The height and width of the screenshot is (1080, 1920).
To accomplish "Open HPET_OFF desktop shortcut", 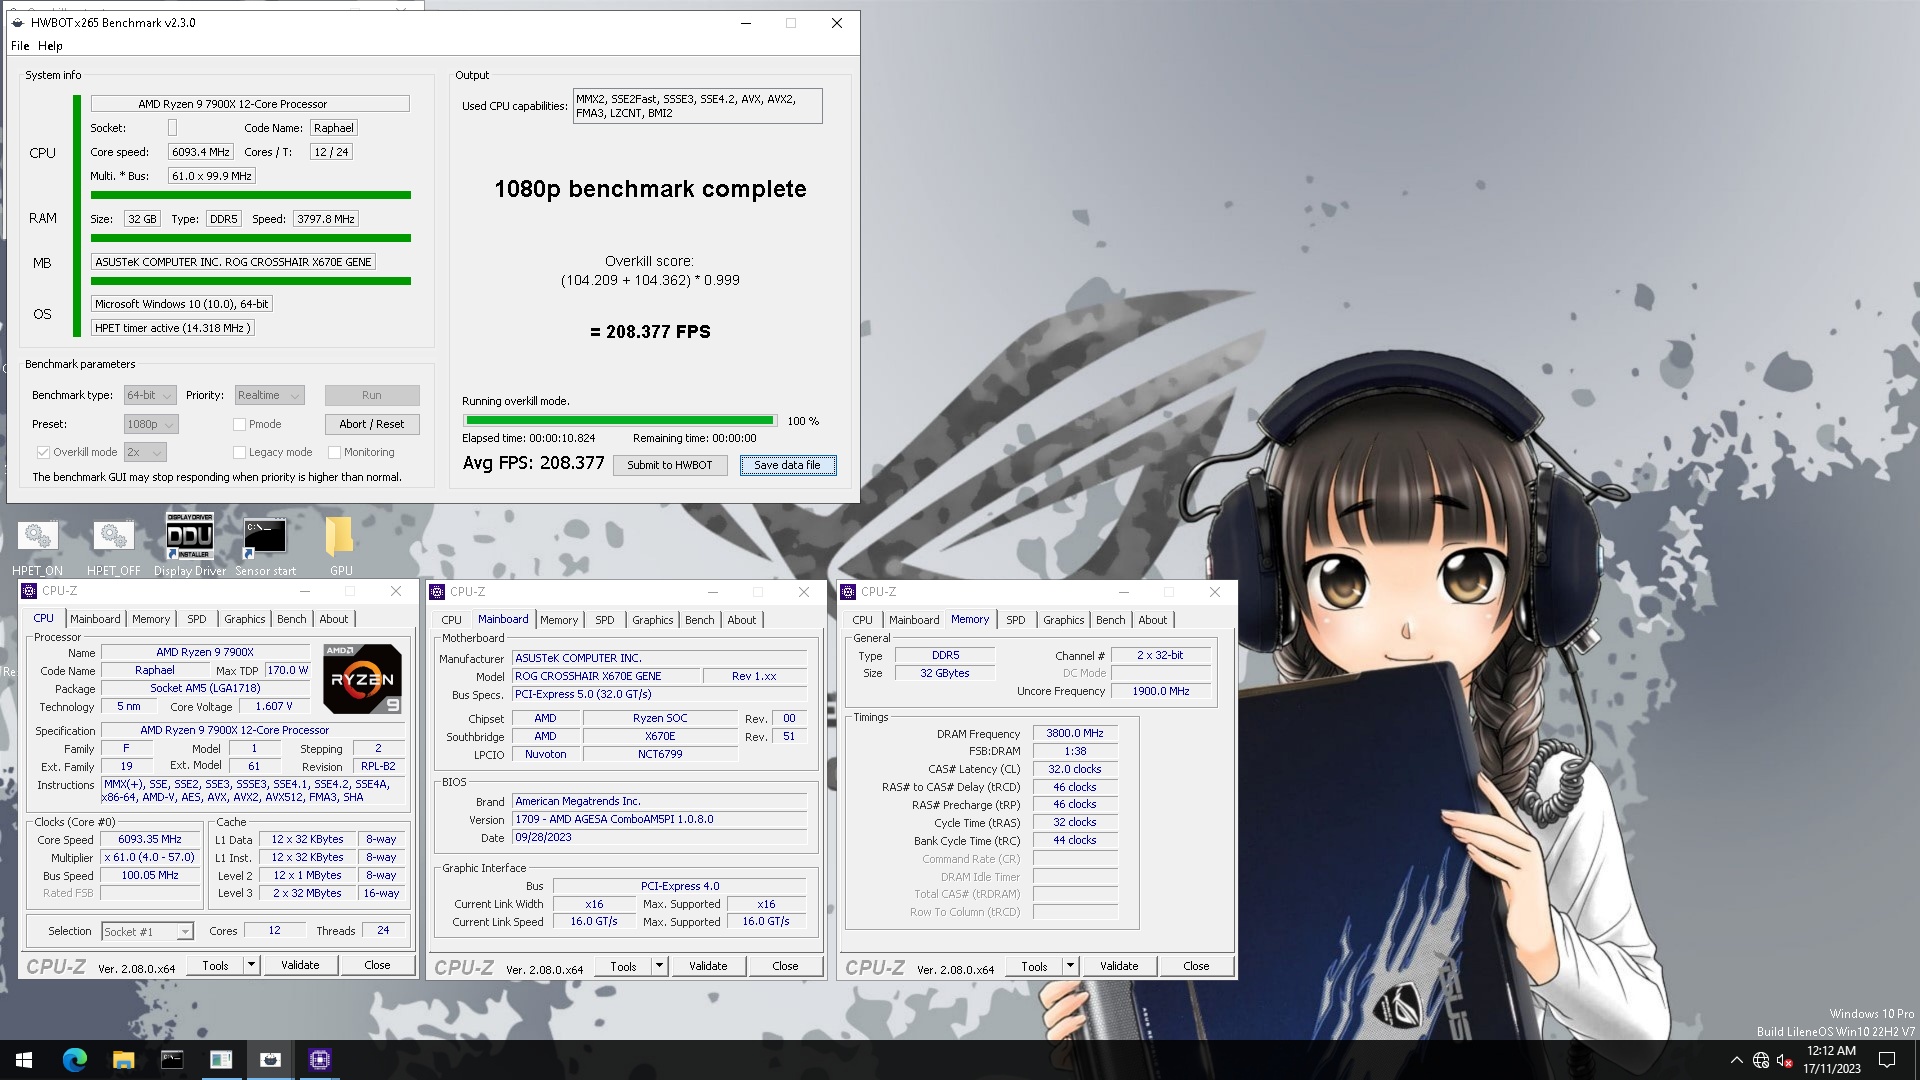I will (x=113, y=547).
